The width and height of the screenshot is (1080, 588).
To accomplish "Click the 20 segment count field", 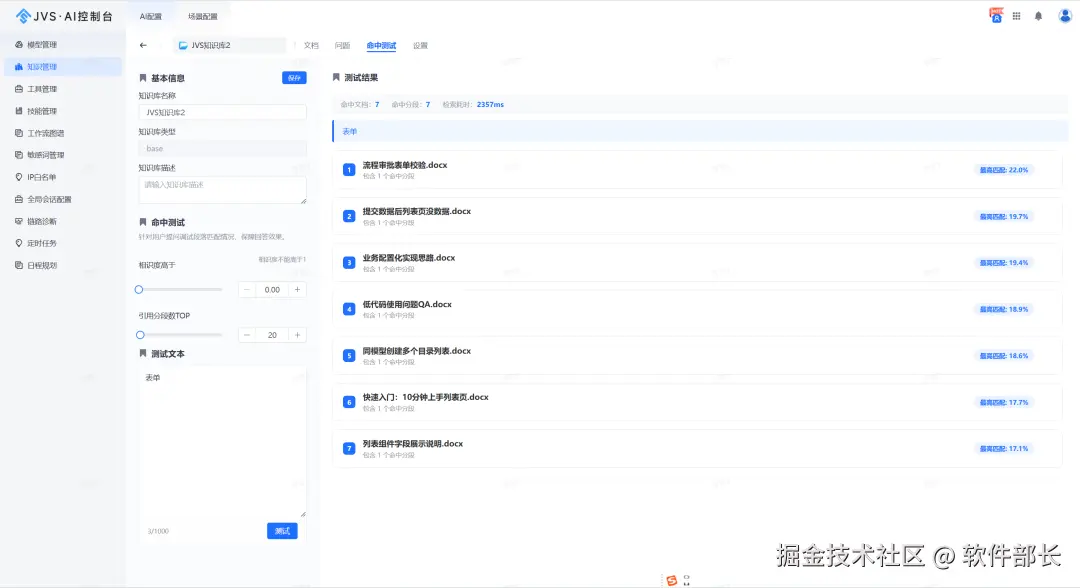I will coord(272,335).
